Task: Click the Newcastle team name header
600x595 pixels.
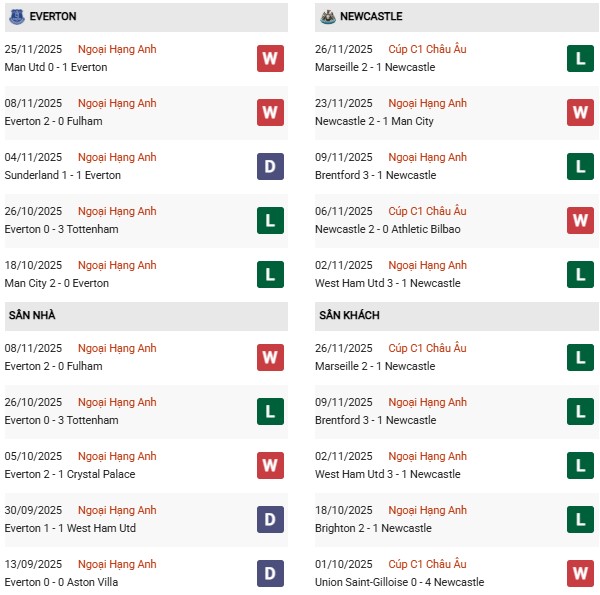Action: click(x=372, y=17)
